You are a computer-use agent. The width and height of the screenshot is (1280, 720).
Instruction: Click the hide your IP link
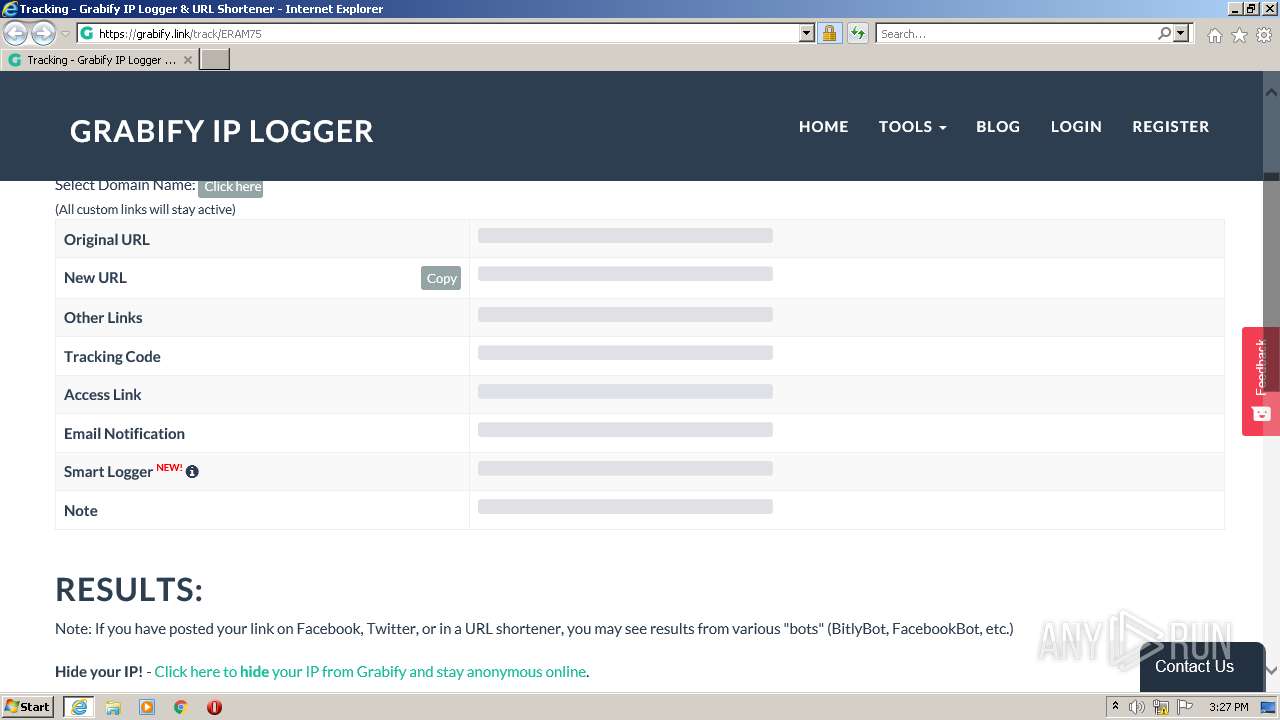click(371, 672)
